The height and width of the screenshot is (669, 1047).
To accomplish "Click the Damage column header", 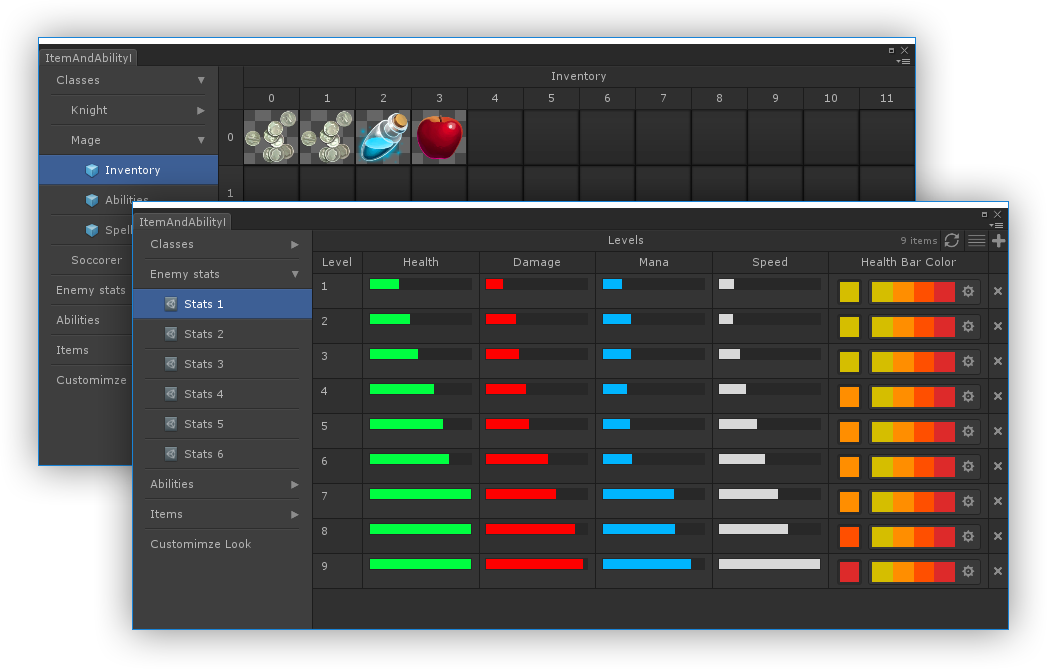I will (537, 262).
